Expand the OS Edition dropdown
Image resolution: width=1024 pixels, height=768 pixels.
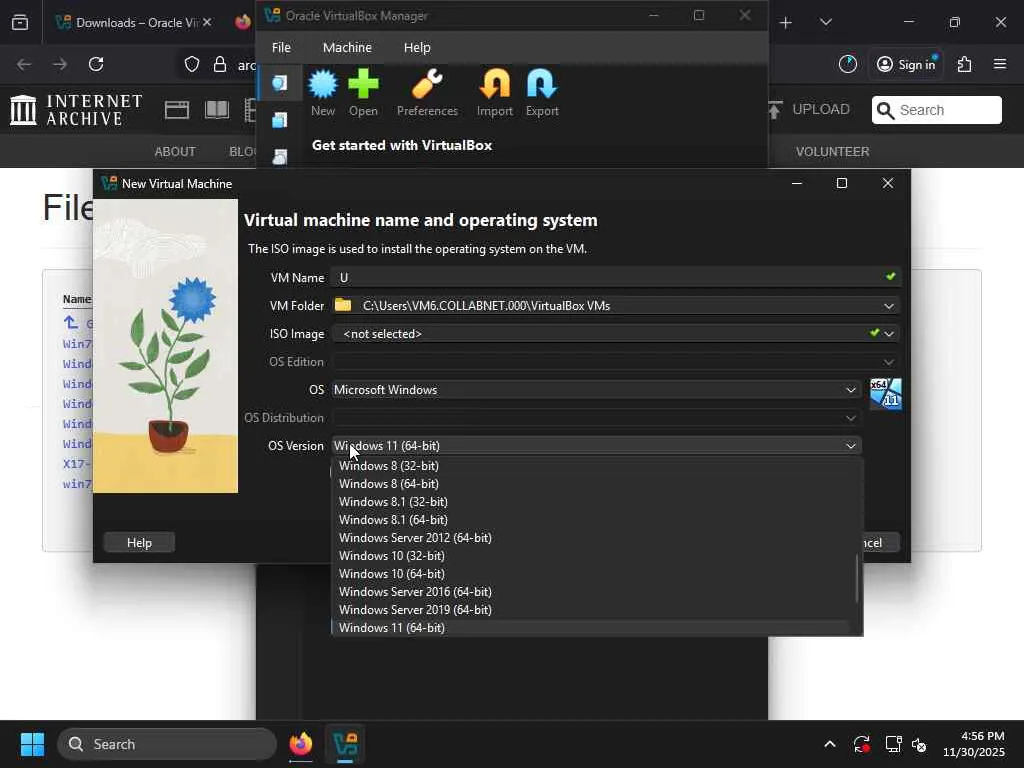[889, 362]
